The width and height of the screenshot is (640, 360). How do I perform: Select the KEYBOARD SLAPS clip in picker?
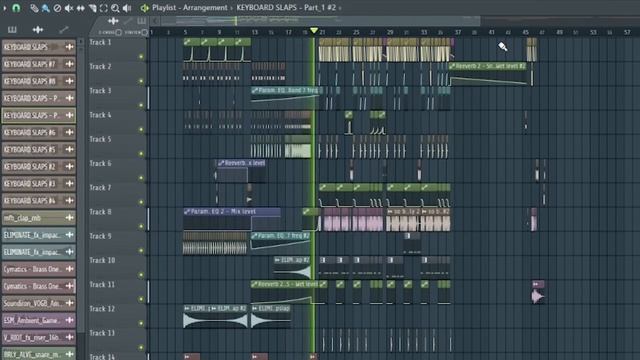coord(39,47)
